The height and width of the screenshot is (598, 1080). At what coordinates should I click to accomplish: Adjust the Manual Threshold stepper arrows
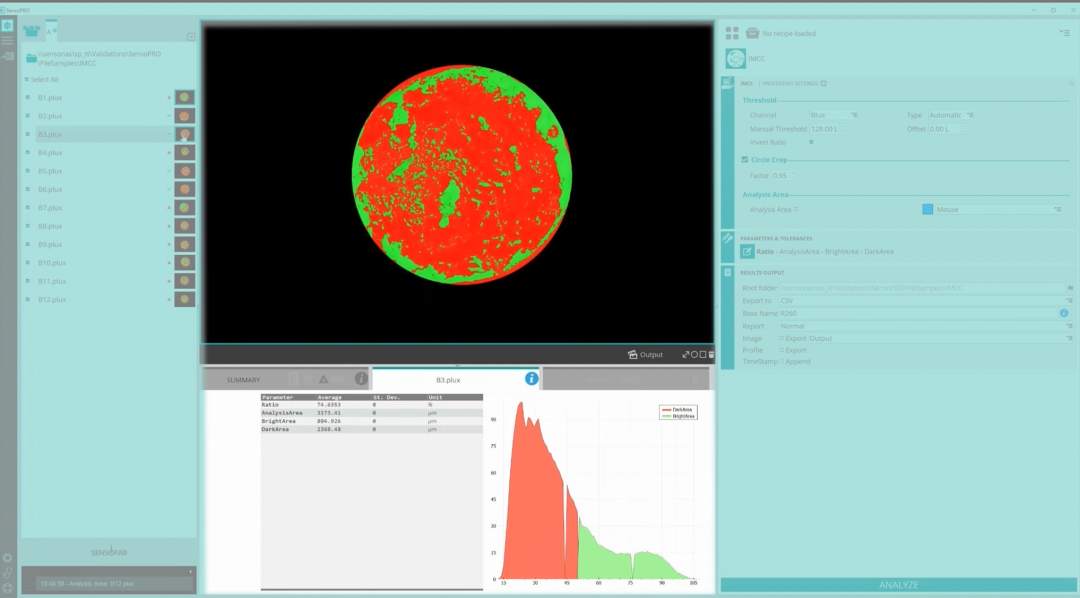842,129
